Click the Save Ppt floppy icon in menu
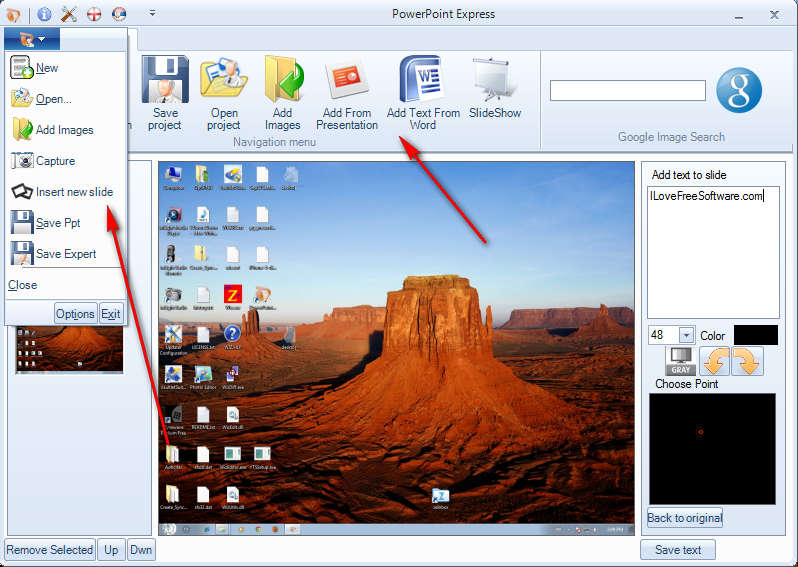This screenshot has height=567, width=798. tap(22, 222)
